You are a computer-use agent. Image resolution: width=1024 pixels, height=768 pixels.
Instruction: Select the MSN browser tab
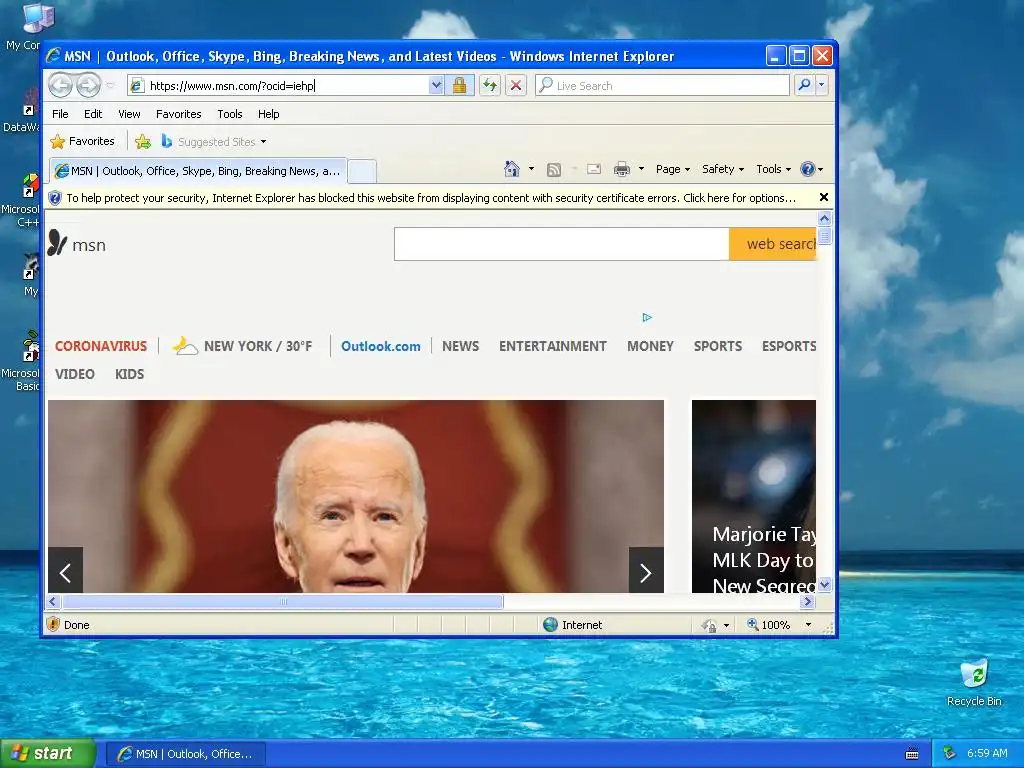point(198,171)
